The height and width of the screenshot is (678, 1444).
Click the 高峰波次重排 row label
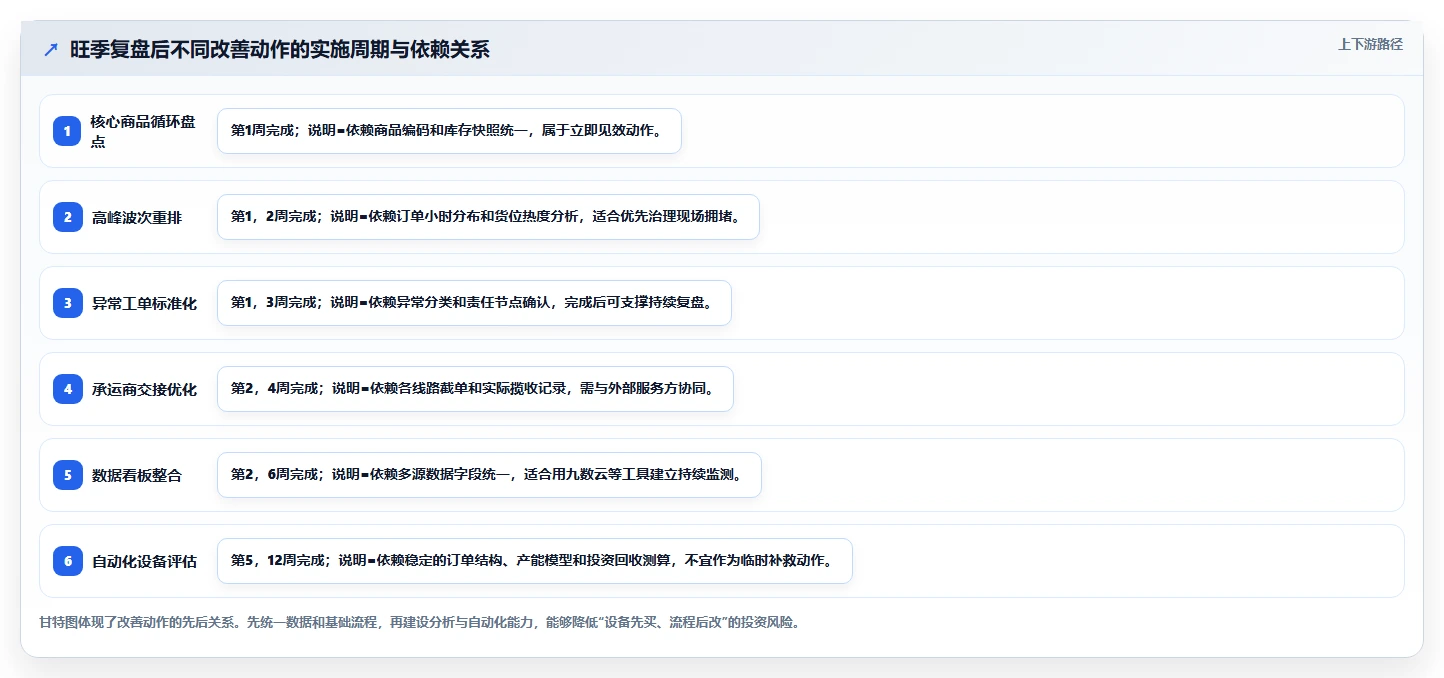coord(137,217)
